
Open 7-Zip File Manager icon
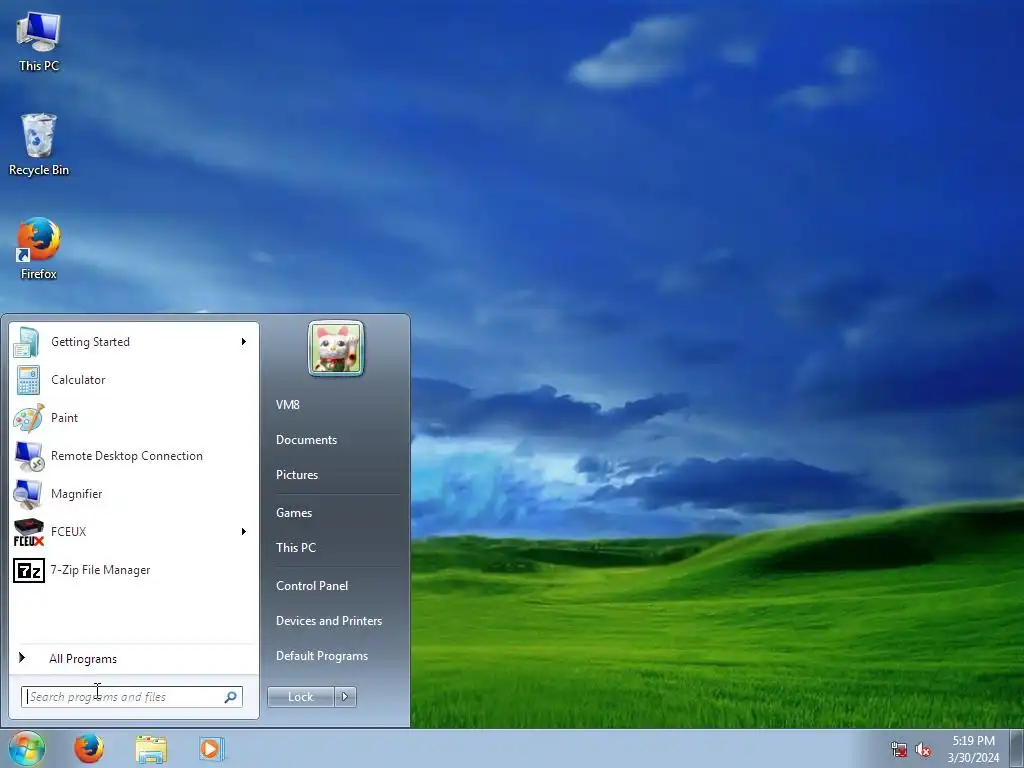coord(29,570)
